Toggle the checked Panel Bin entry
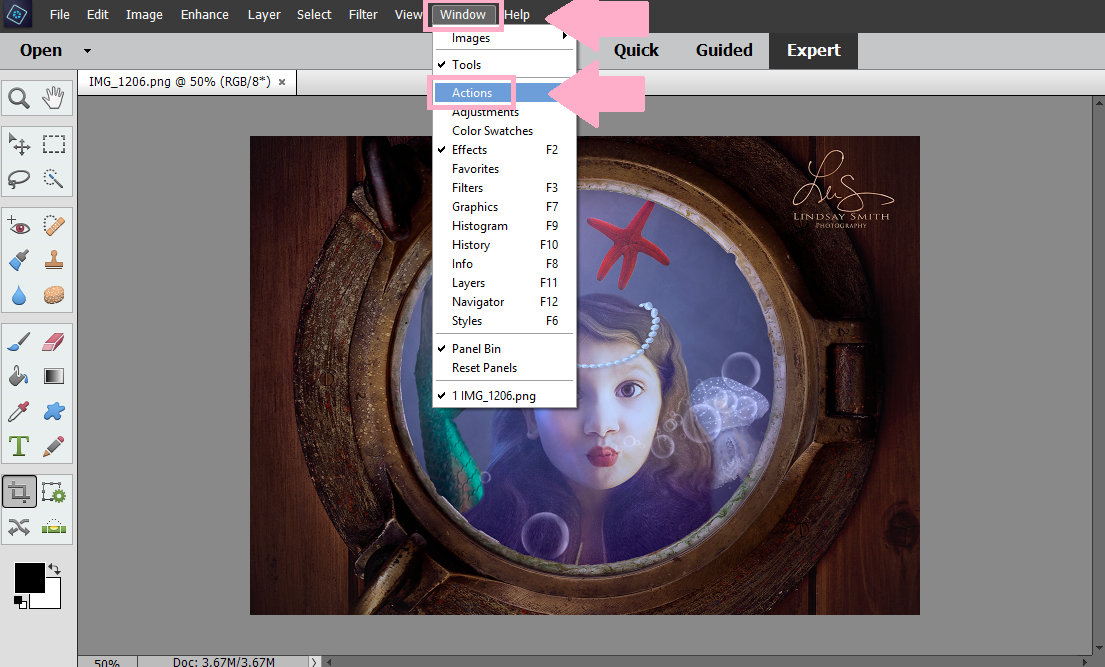 coord(505,349)
